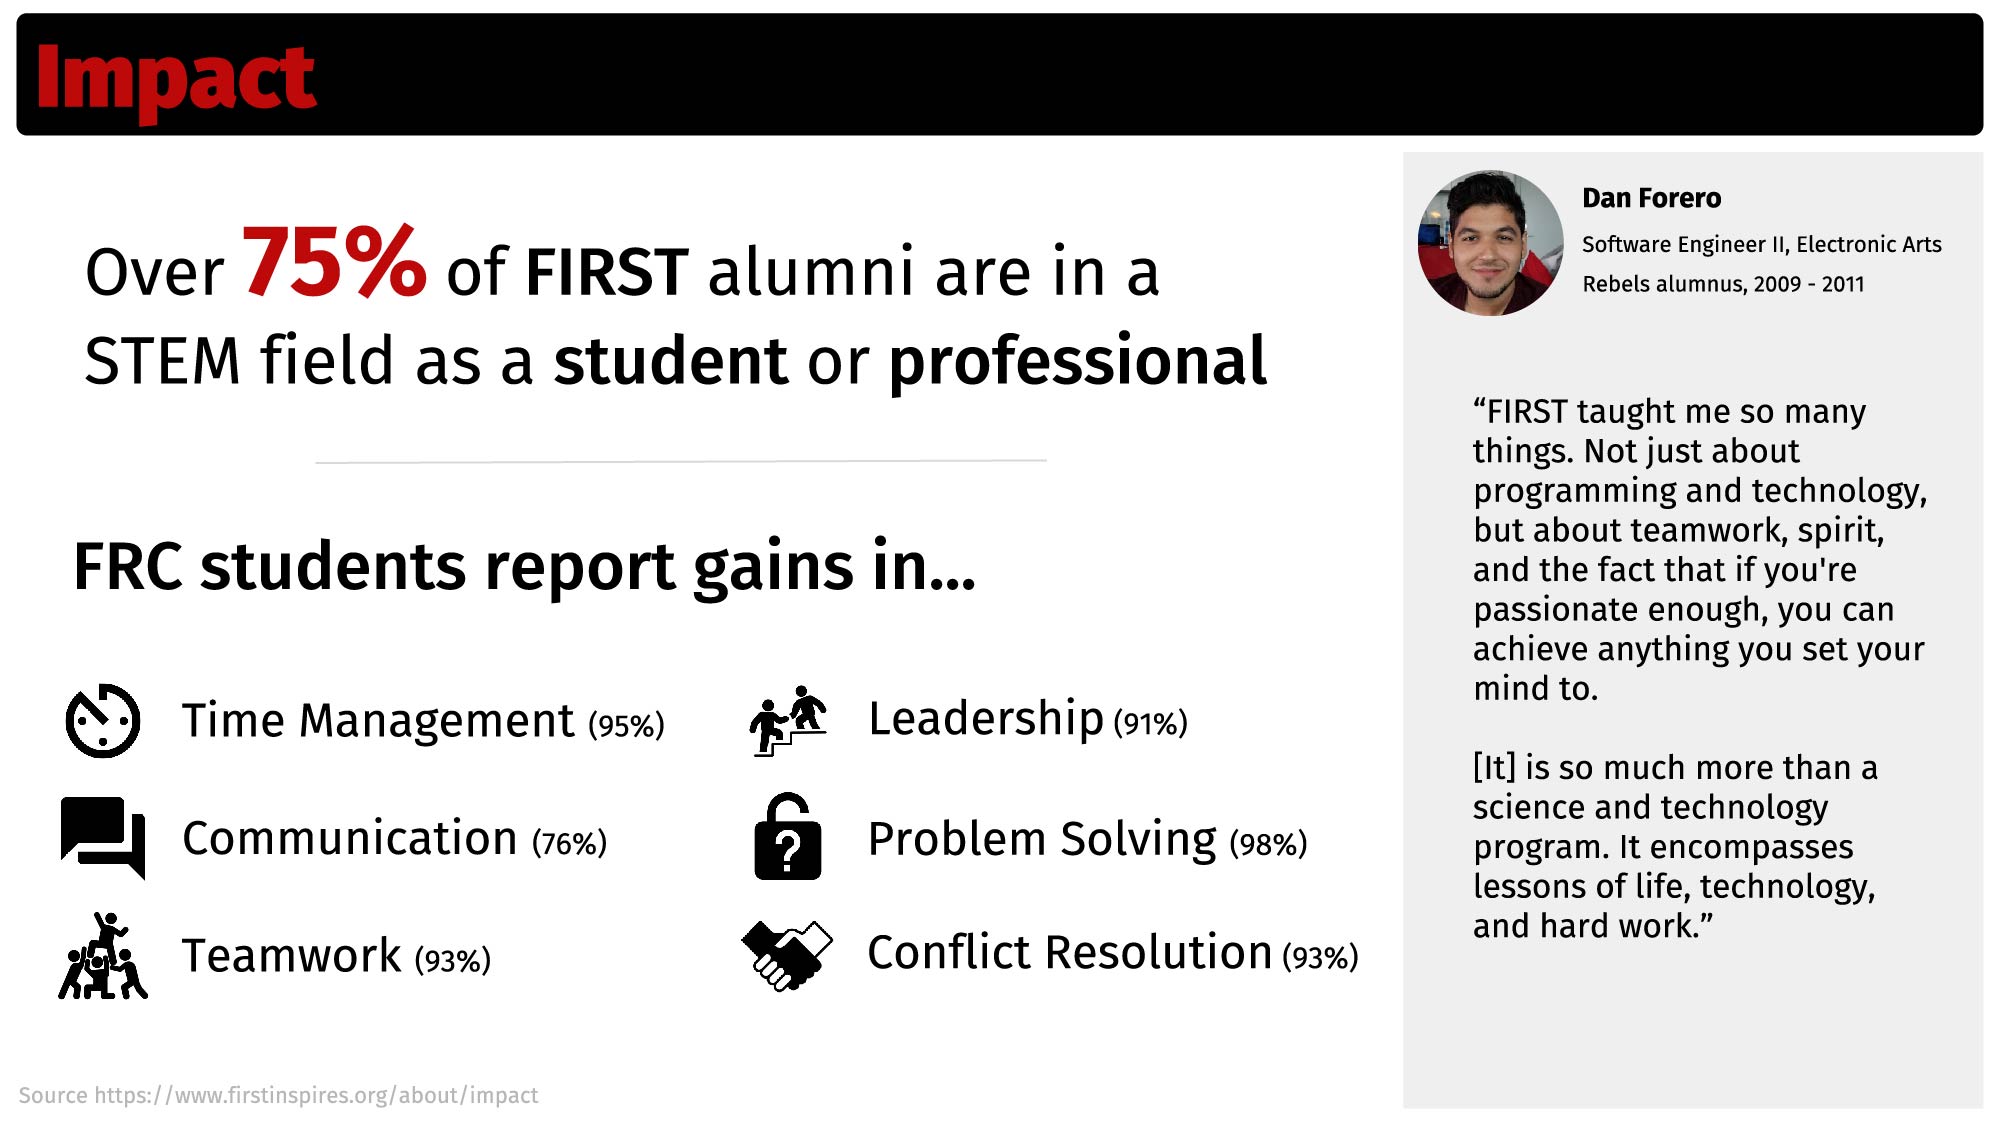Click the Leadership stairs icon
The height and width of the screenshot is (1125, 2000).
click(x=788, y=721)
